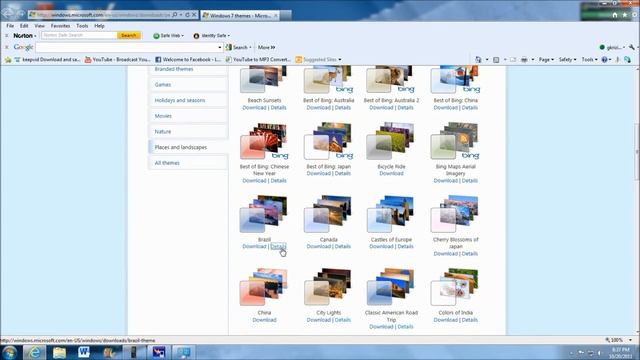Open Details for Best of Bing: Australia

pos(342,108)
